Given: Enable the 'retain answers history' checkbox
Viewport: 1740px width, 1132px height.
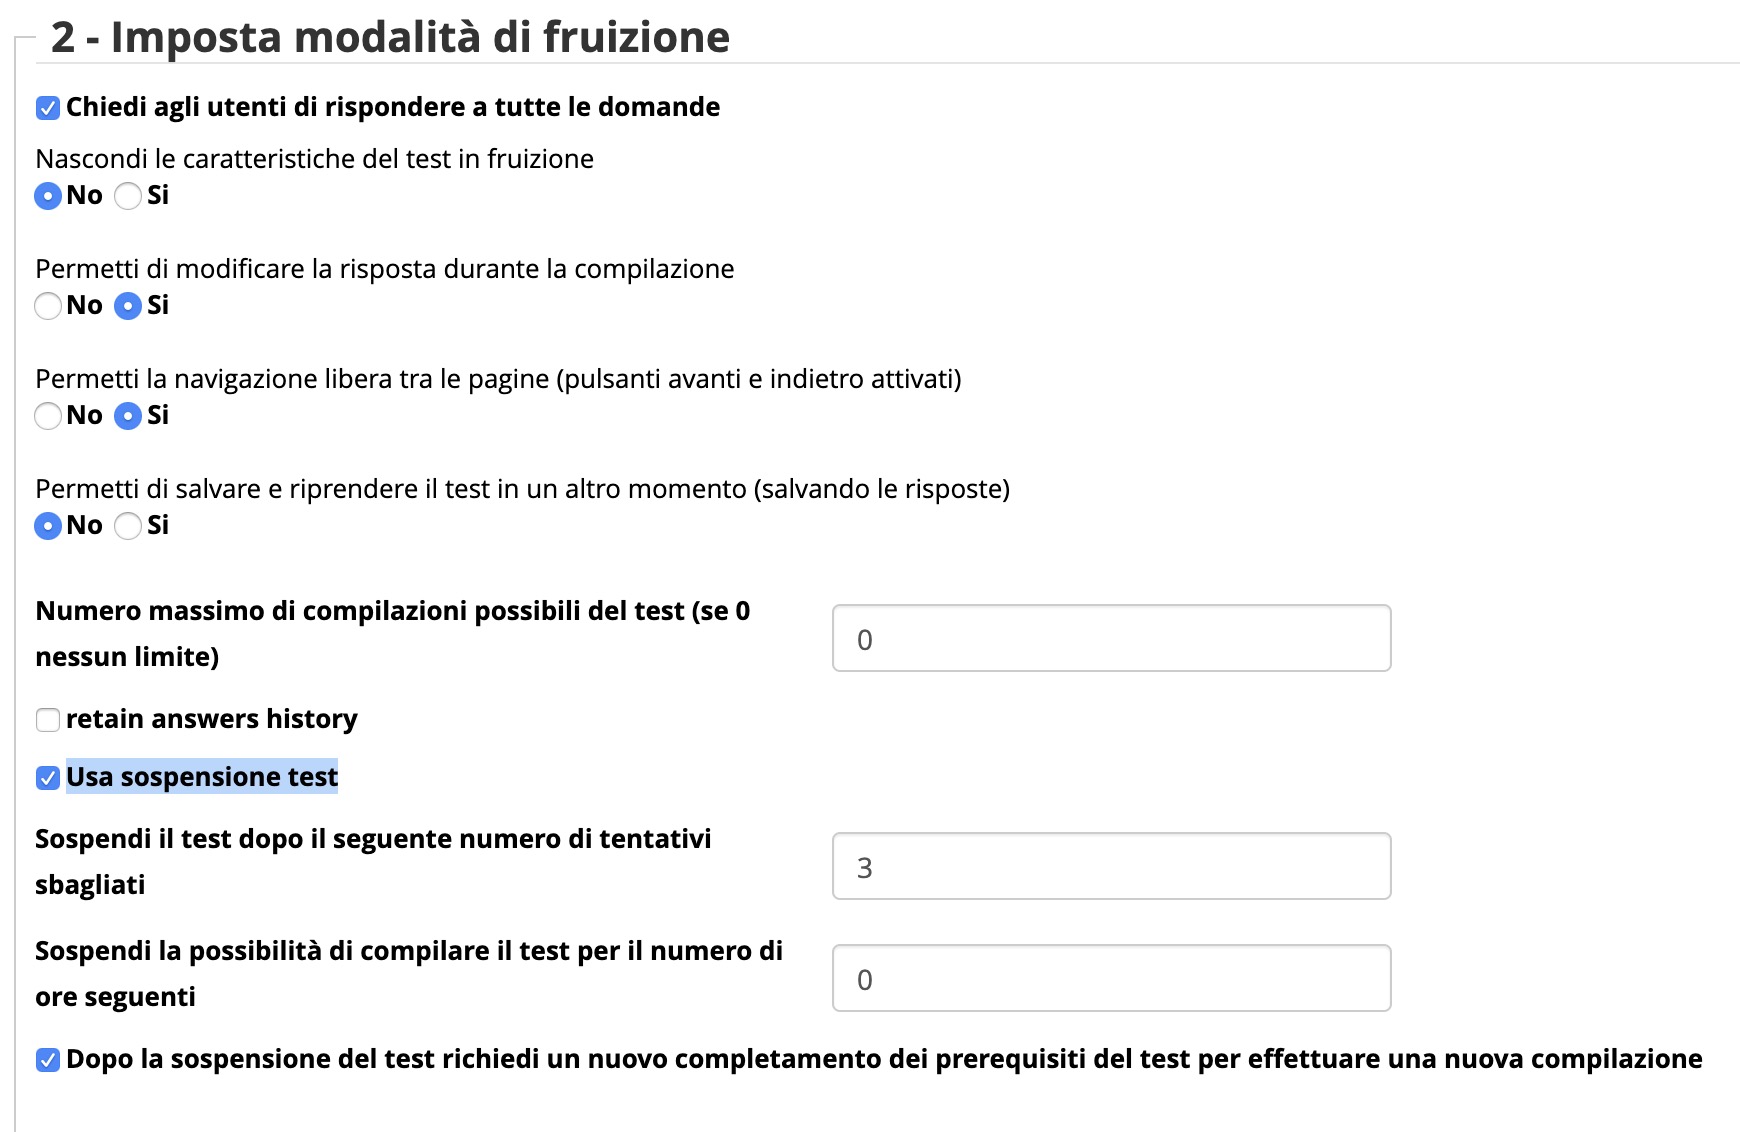Looking at the screenshot, I should coord(47,720).
